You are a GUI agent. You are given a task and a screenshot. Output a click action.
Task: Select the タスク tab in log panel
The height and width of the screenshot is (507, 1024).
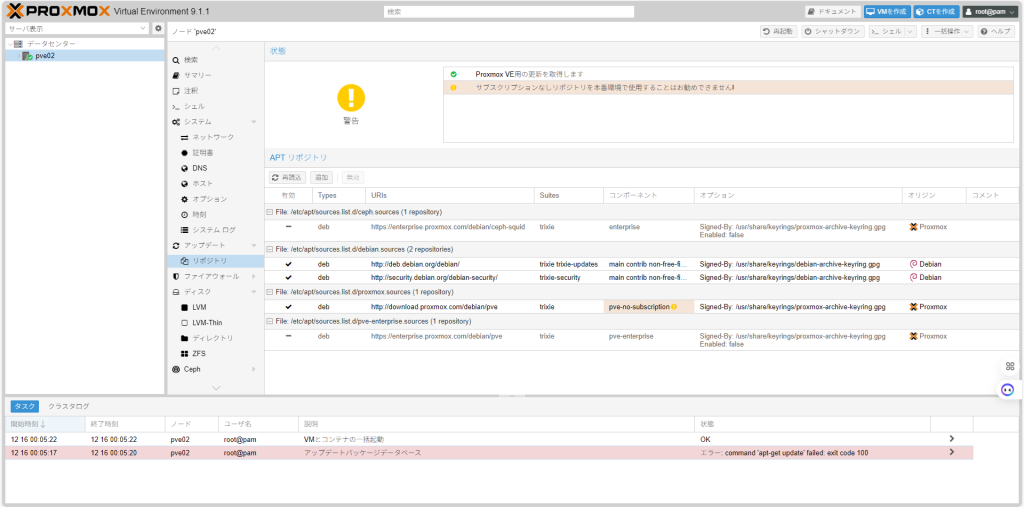coord(25,406)
